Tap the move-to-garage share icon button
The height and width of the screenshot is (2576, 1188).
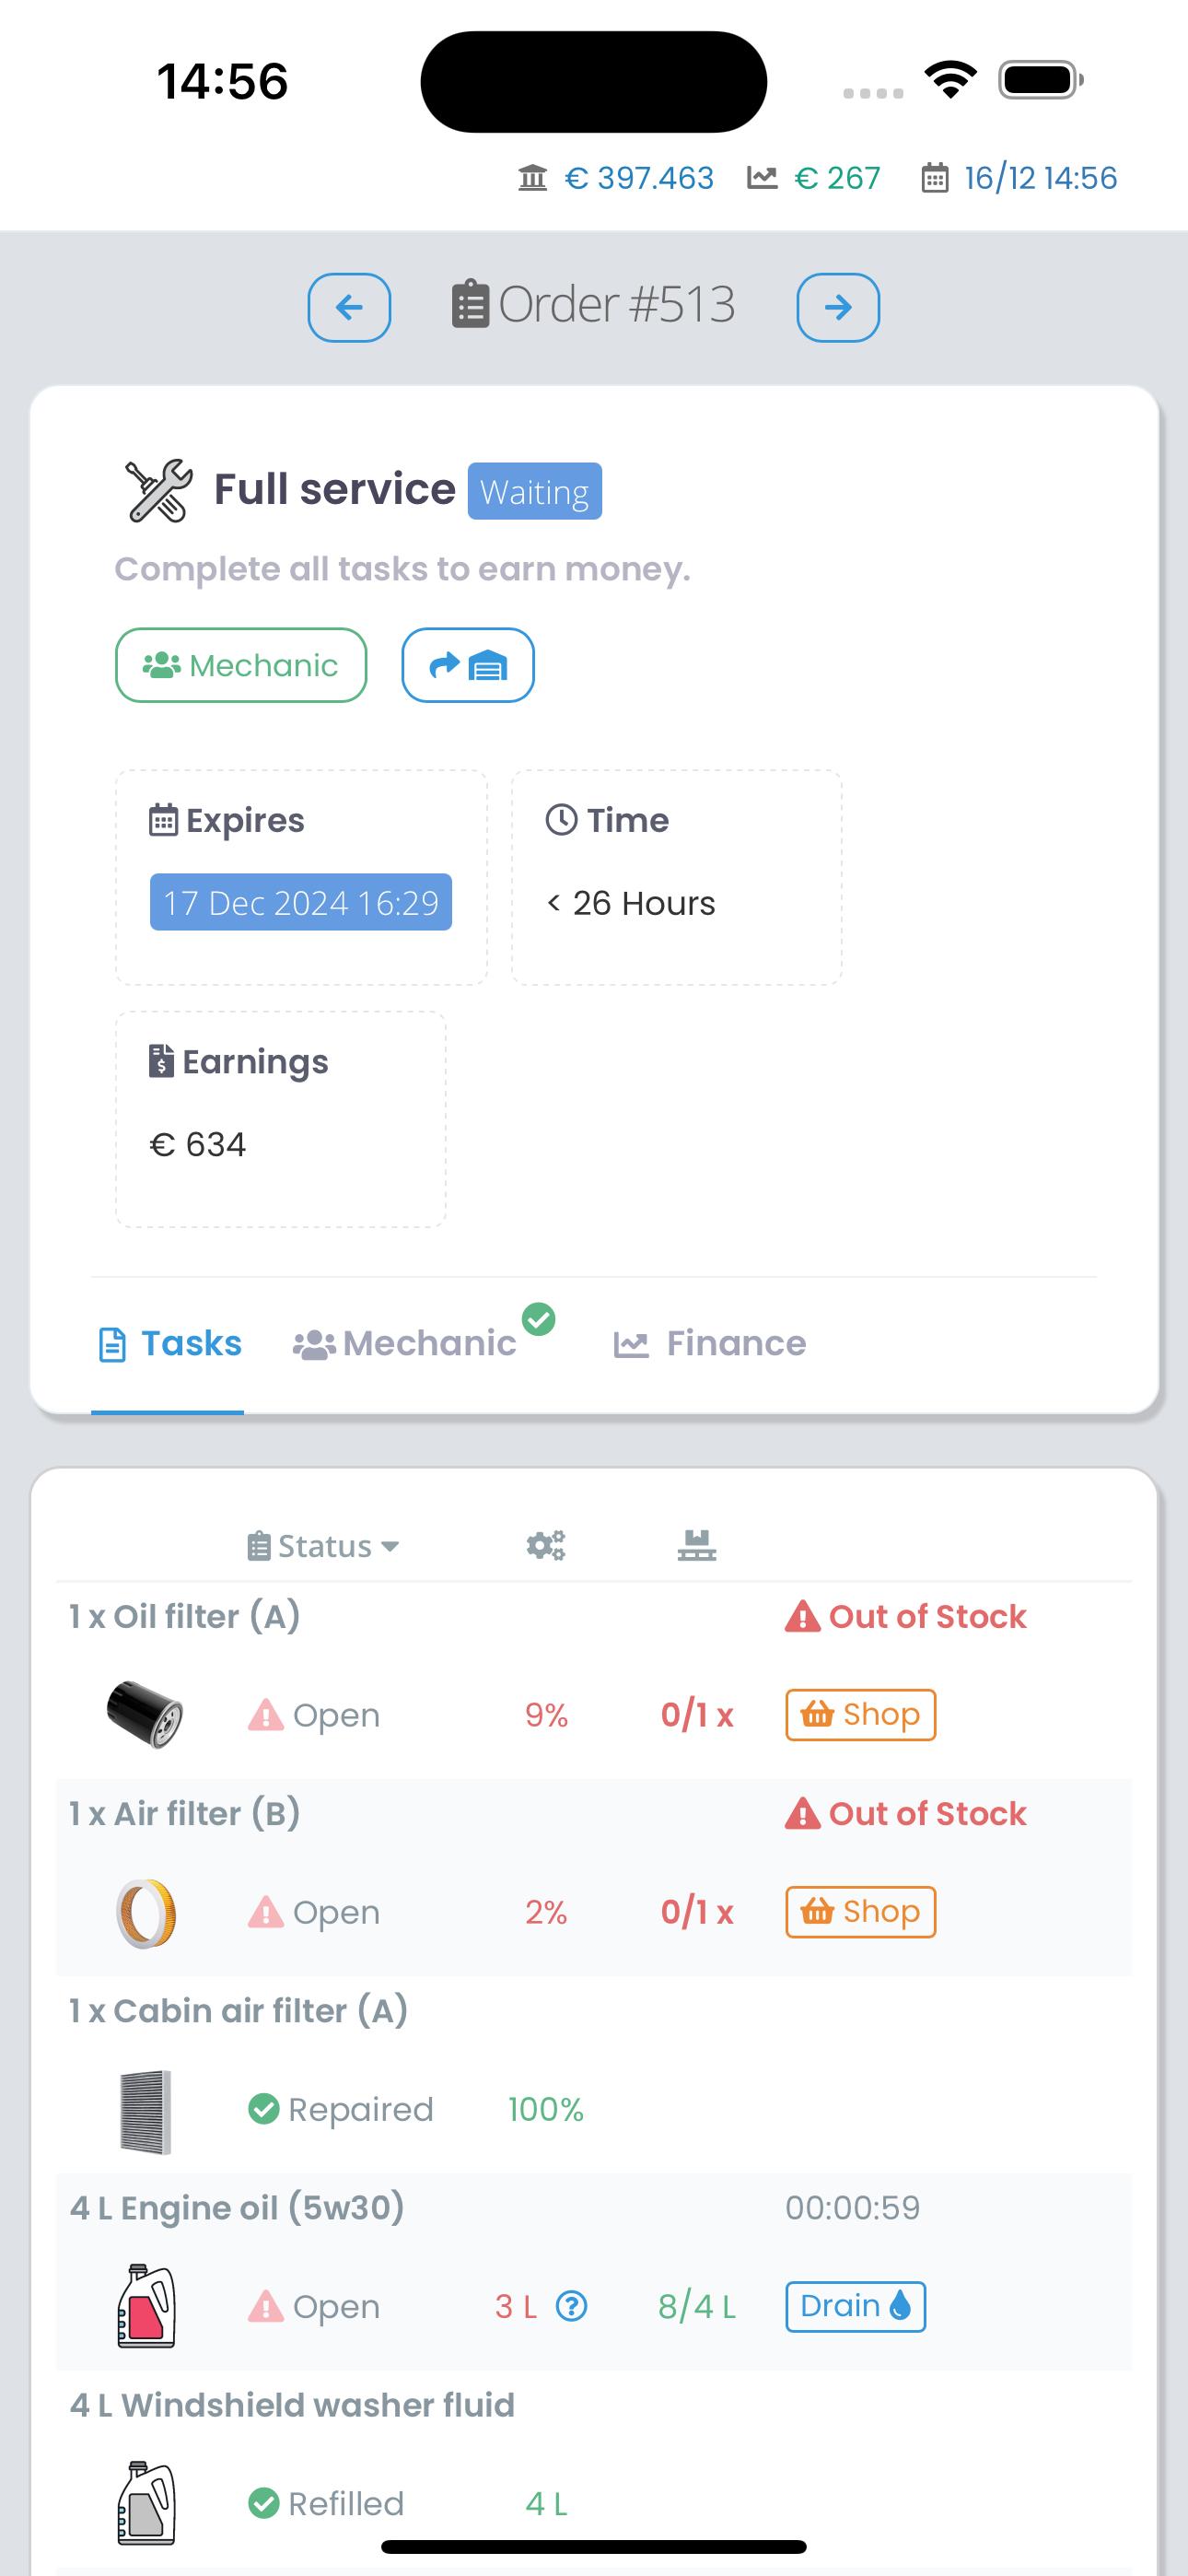467,665
